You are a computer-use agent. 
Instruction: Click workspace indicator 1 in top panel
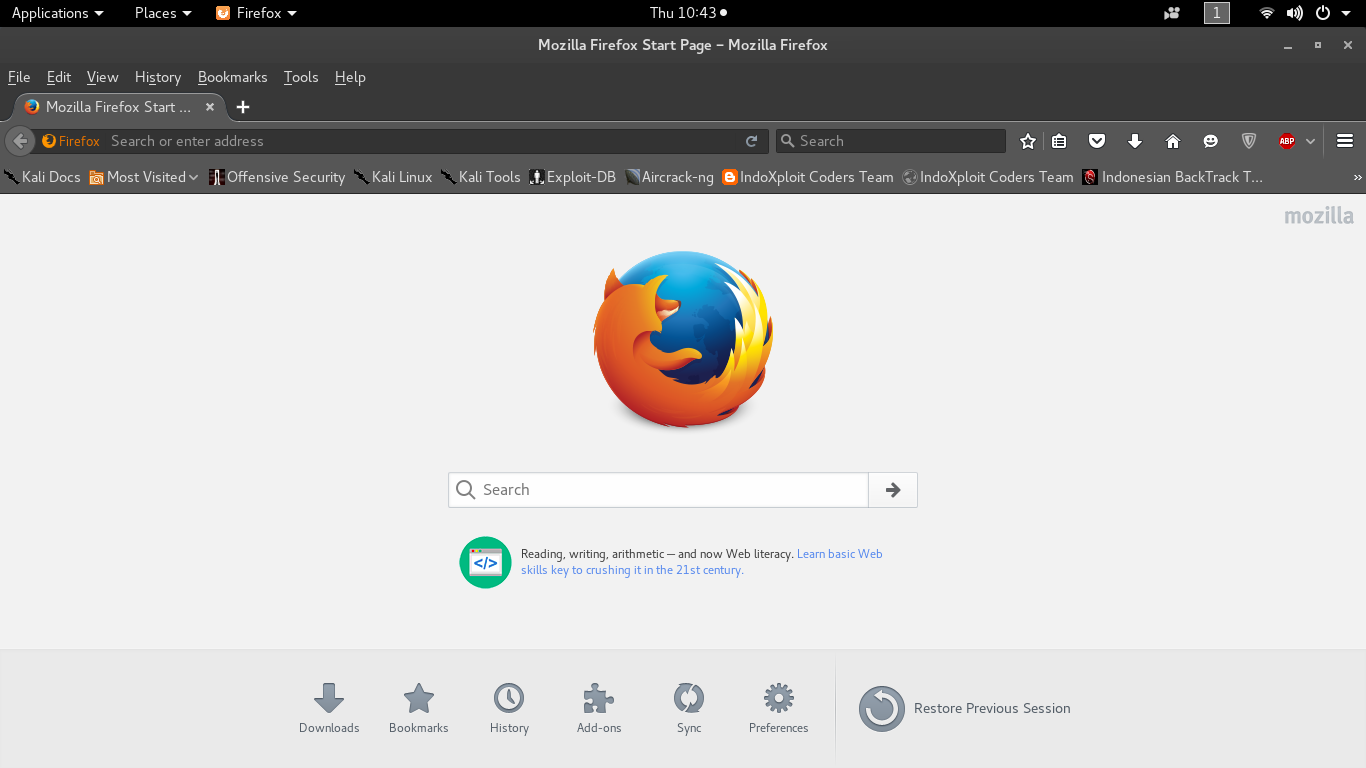[x=1217, y=13]
